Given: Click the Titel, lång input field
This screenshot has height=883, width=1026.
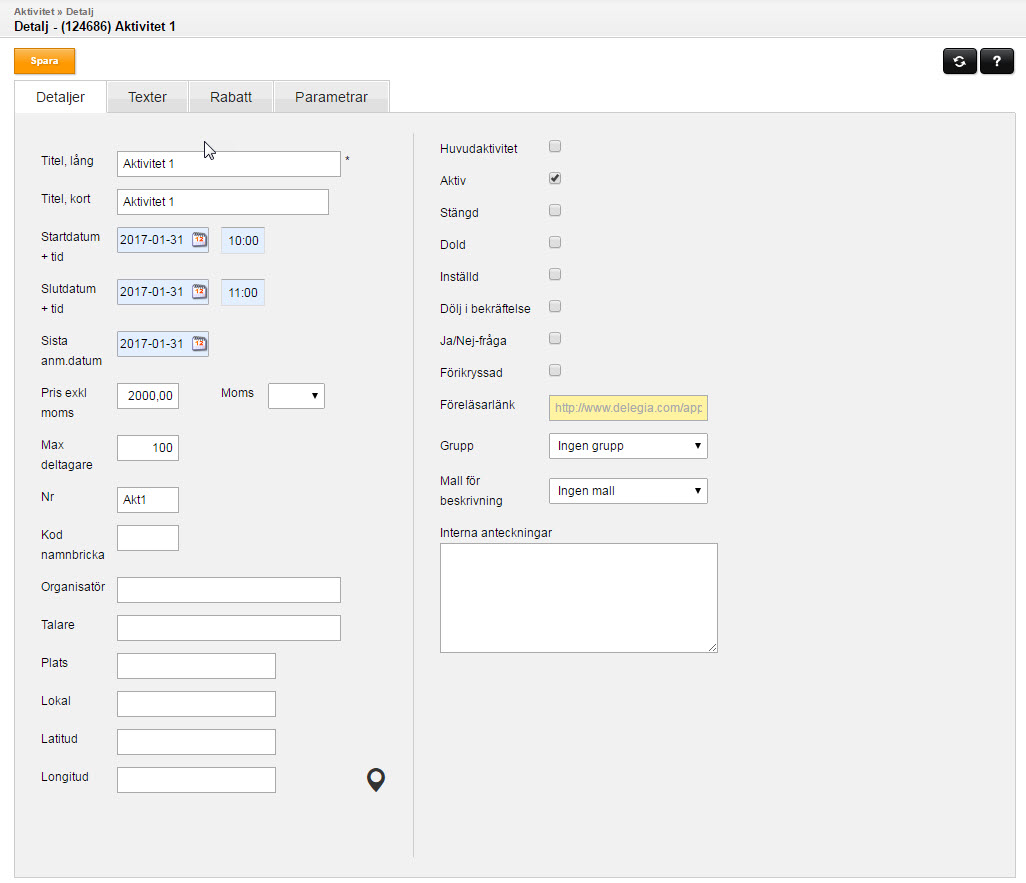Looking at the screenshot, I should pos(229,164).
